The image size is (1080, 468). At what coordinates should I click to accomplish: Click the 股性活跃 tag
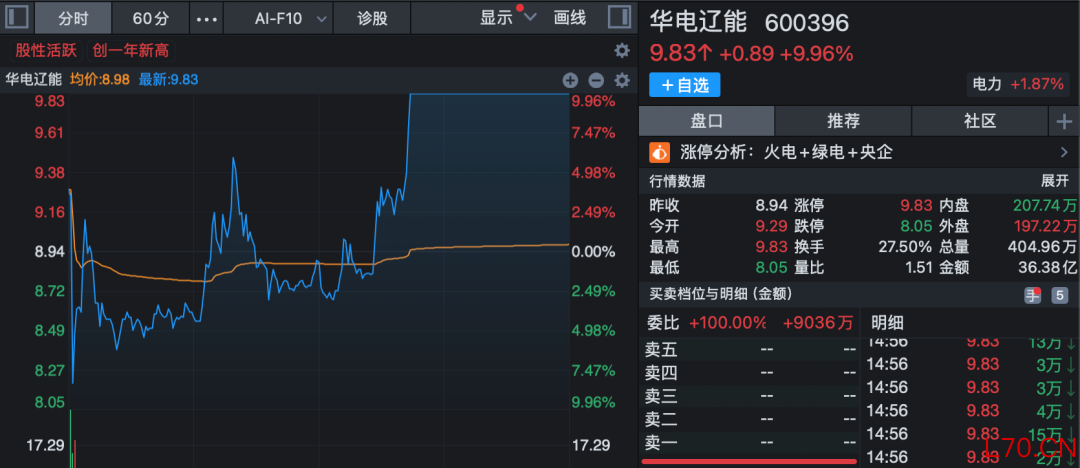(x=46, y=50)
